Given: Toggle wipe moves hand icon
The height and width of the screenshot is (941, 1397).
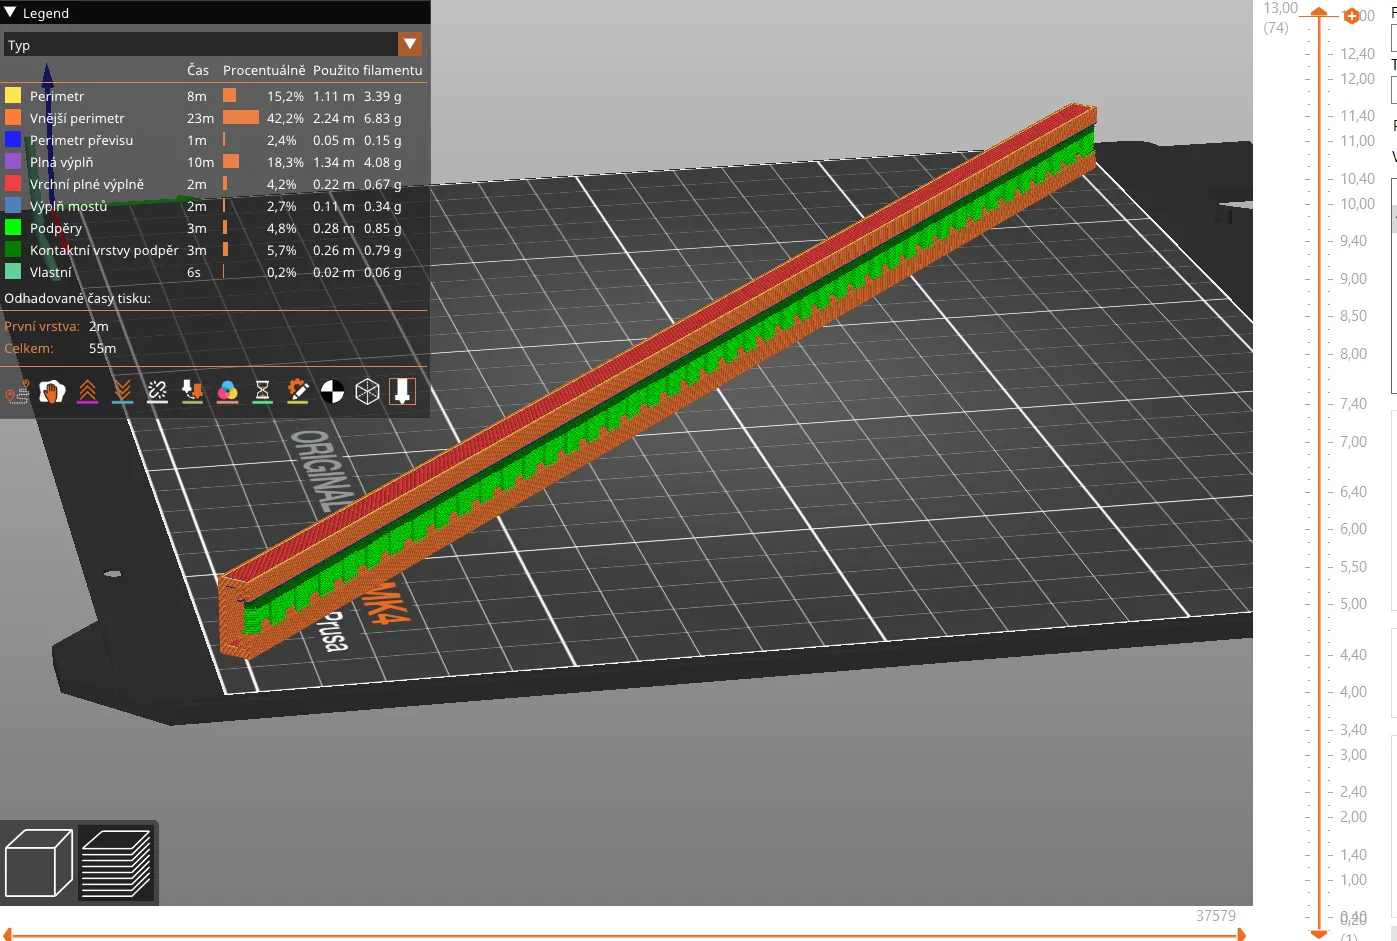Looking at the screenshot, I should 52,392.
